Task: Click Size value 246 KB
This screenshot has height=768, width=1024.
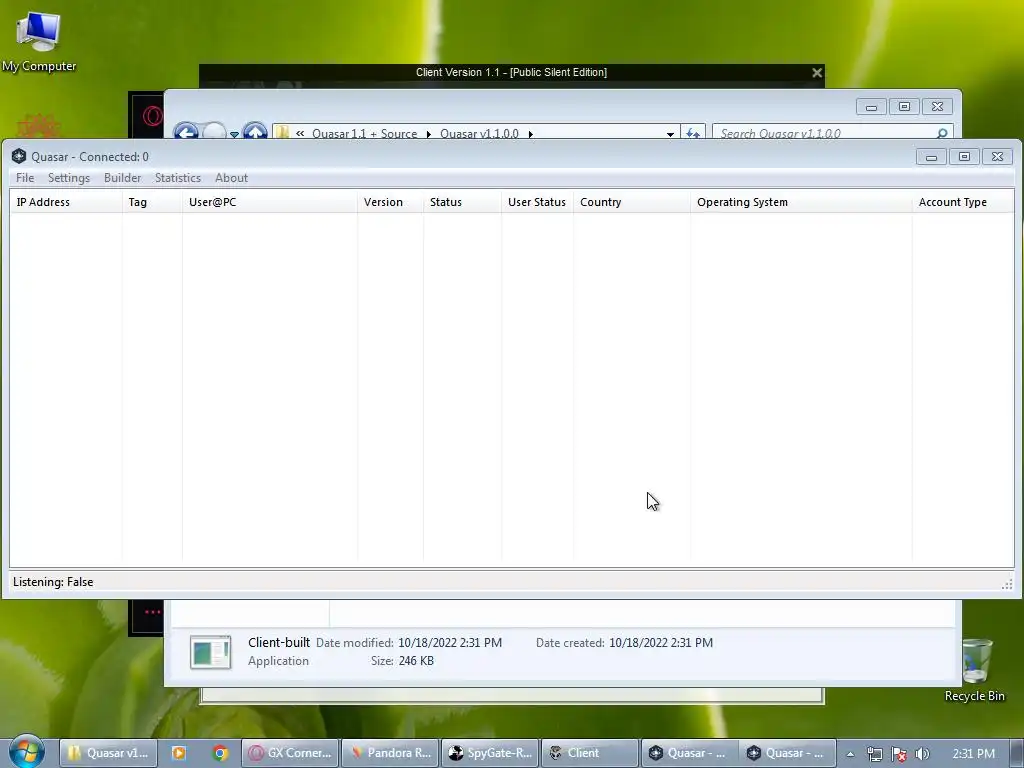Action: click(x=416, y=661)
